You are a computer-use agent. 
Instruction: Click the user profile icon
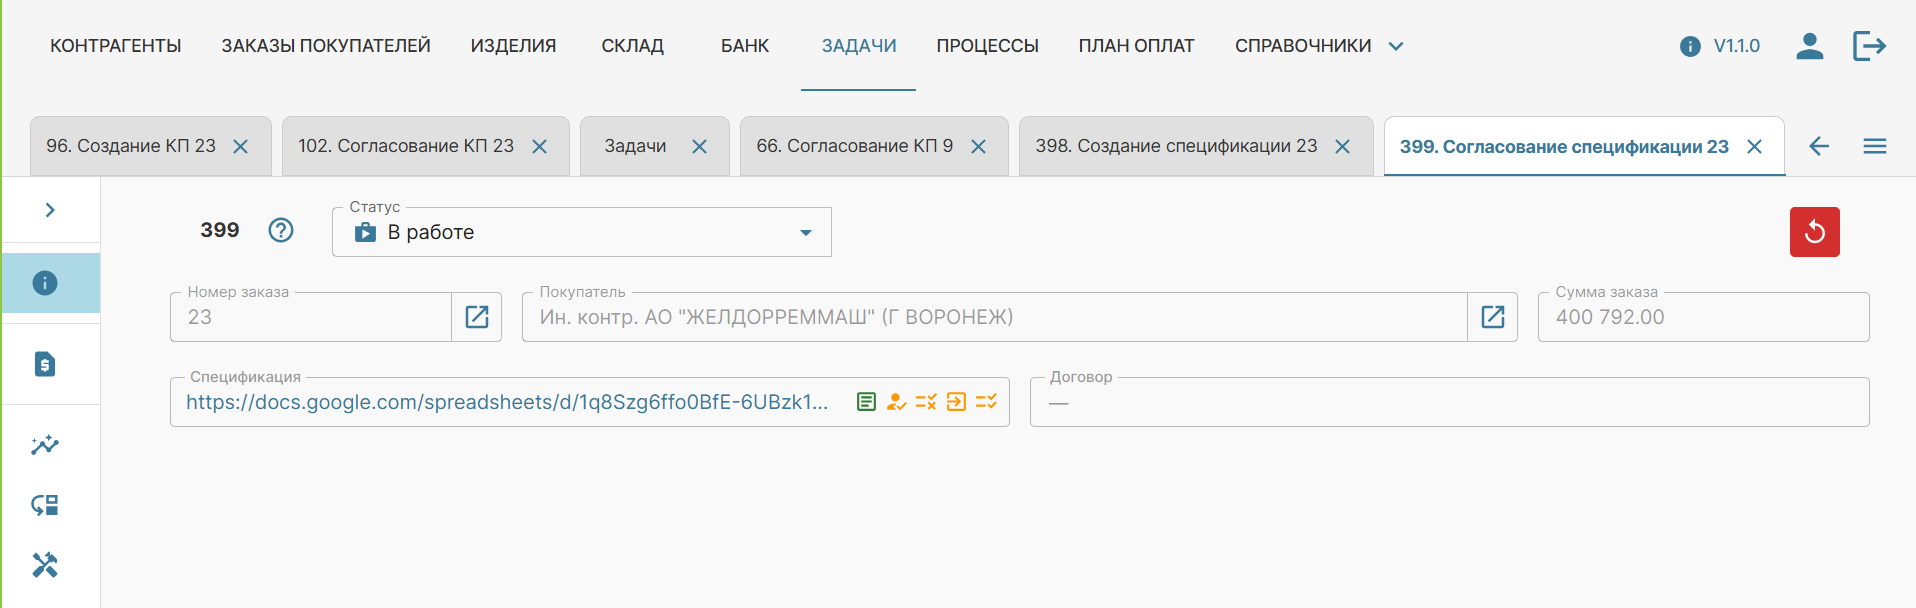pyautogui.click(x=1809, y=46)
